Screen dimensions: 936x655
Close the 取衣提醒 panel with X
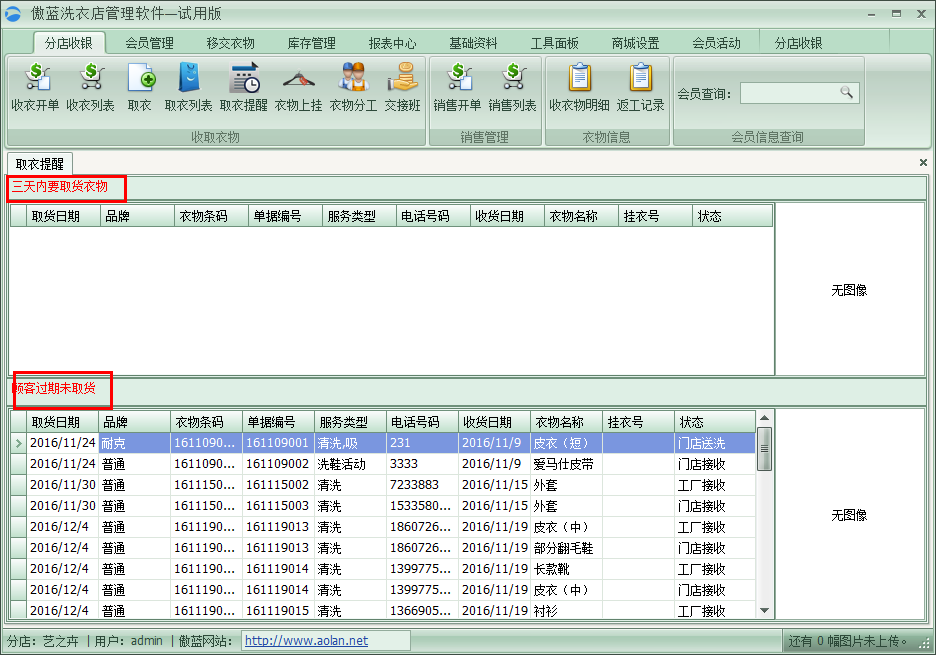(923, 162)
